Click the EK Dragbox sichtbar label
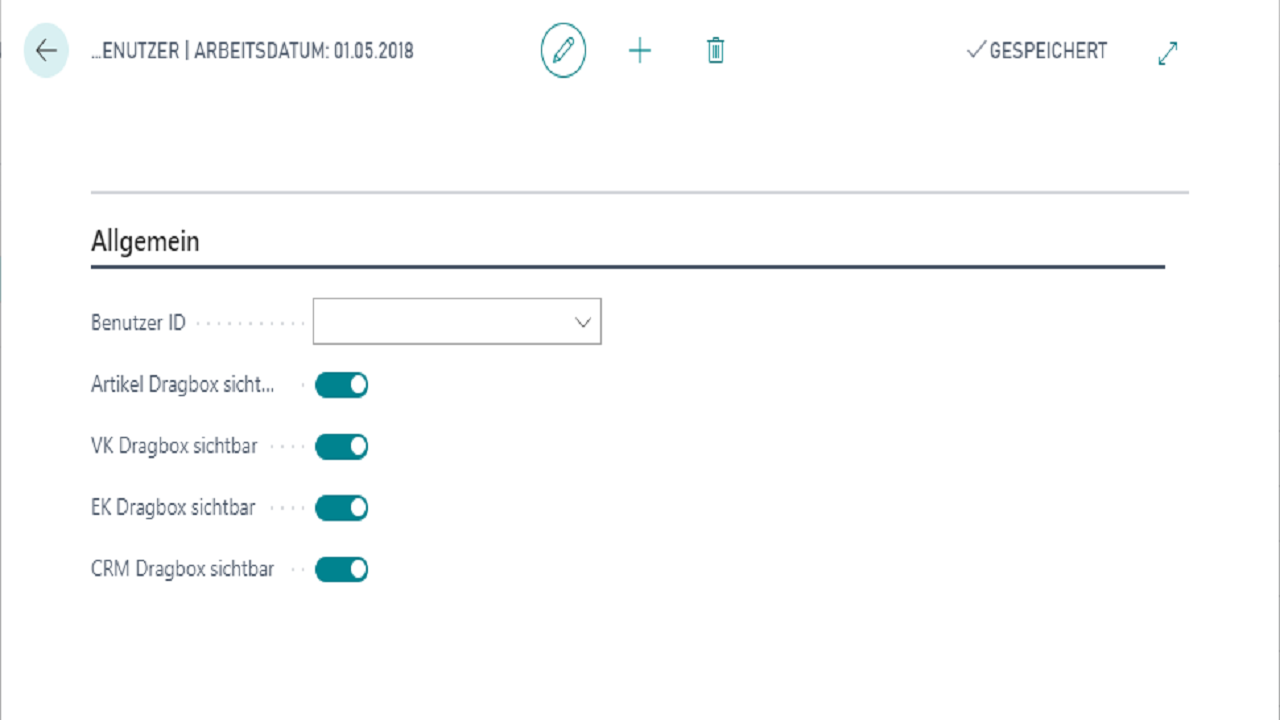This screenshot has width=1280, height=720. coord(173,508)
